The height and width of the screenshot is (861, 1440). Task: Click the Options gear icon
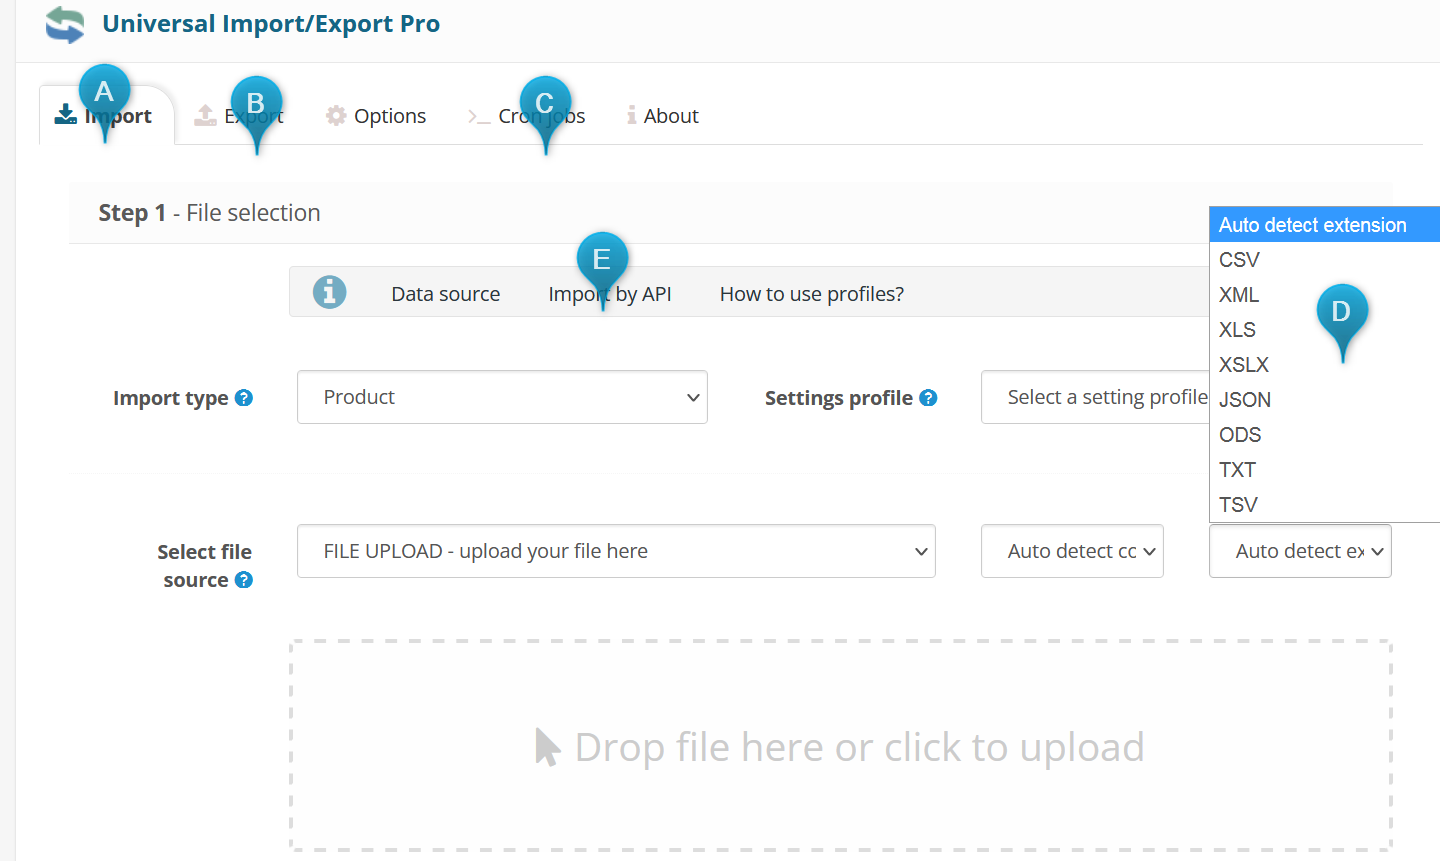click(336, 116)
